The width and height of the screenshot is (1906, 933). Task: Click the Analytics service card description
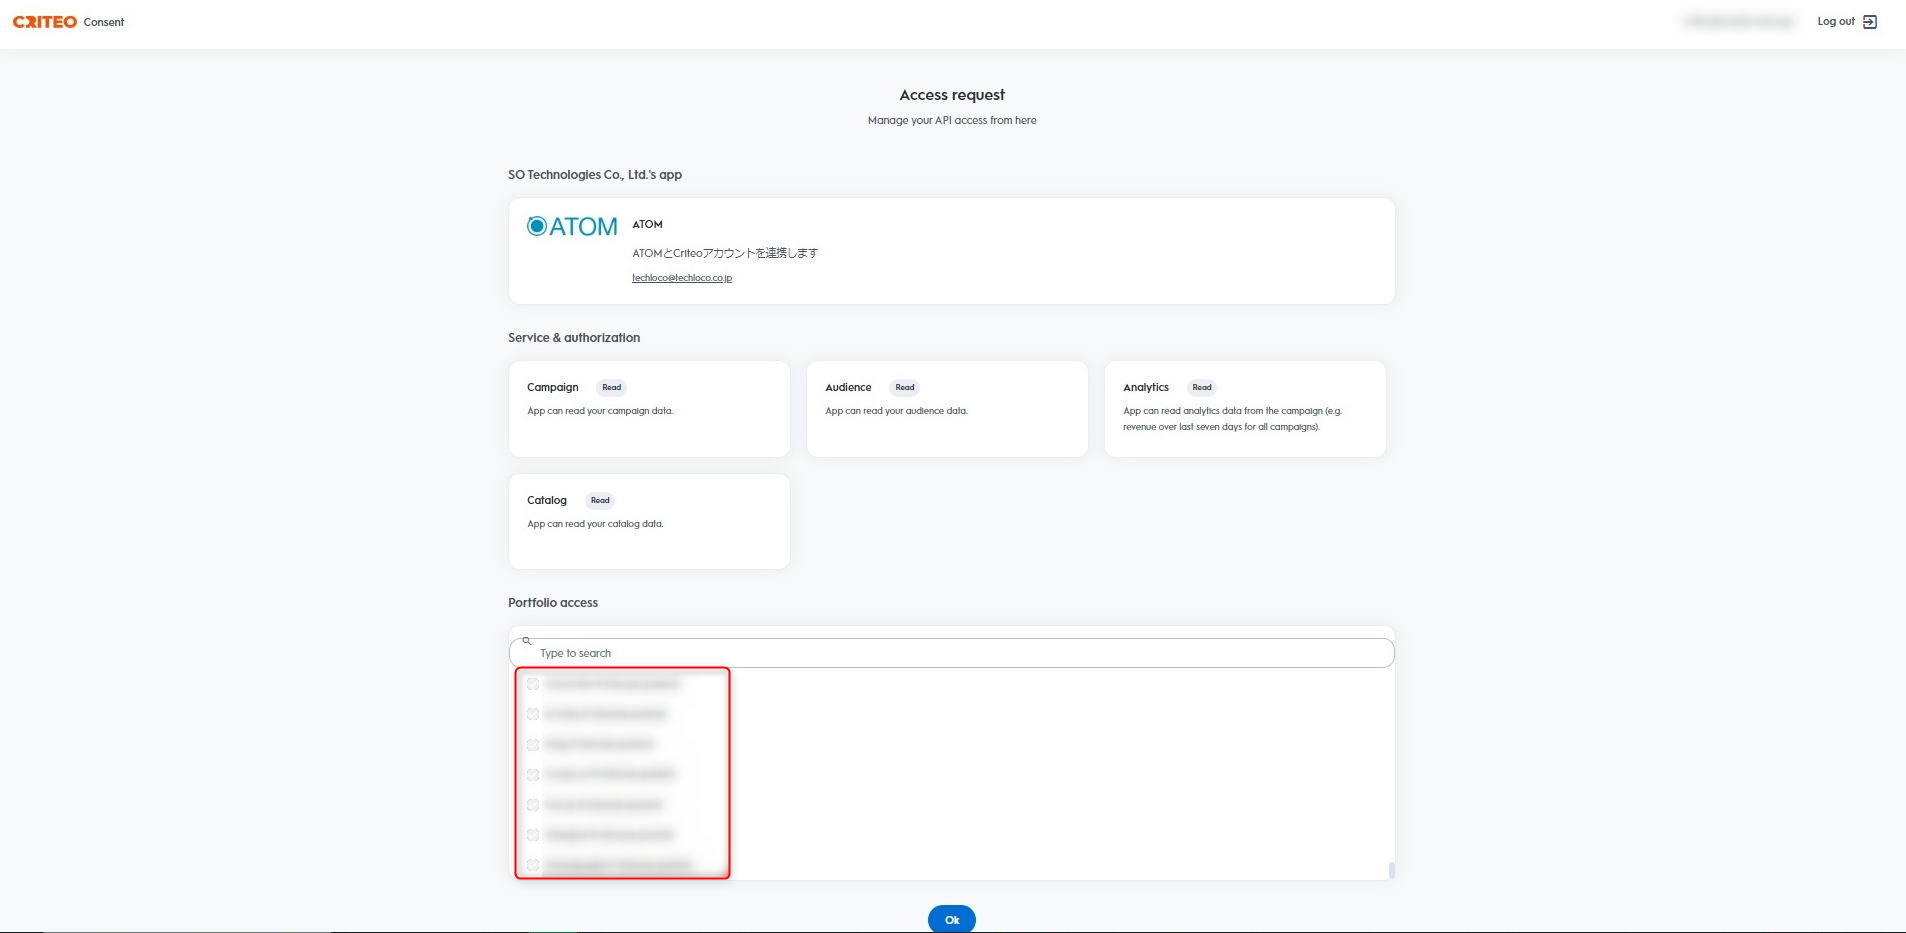tap(1231, 419)
